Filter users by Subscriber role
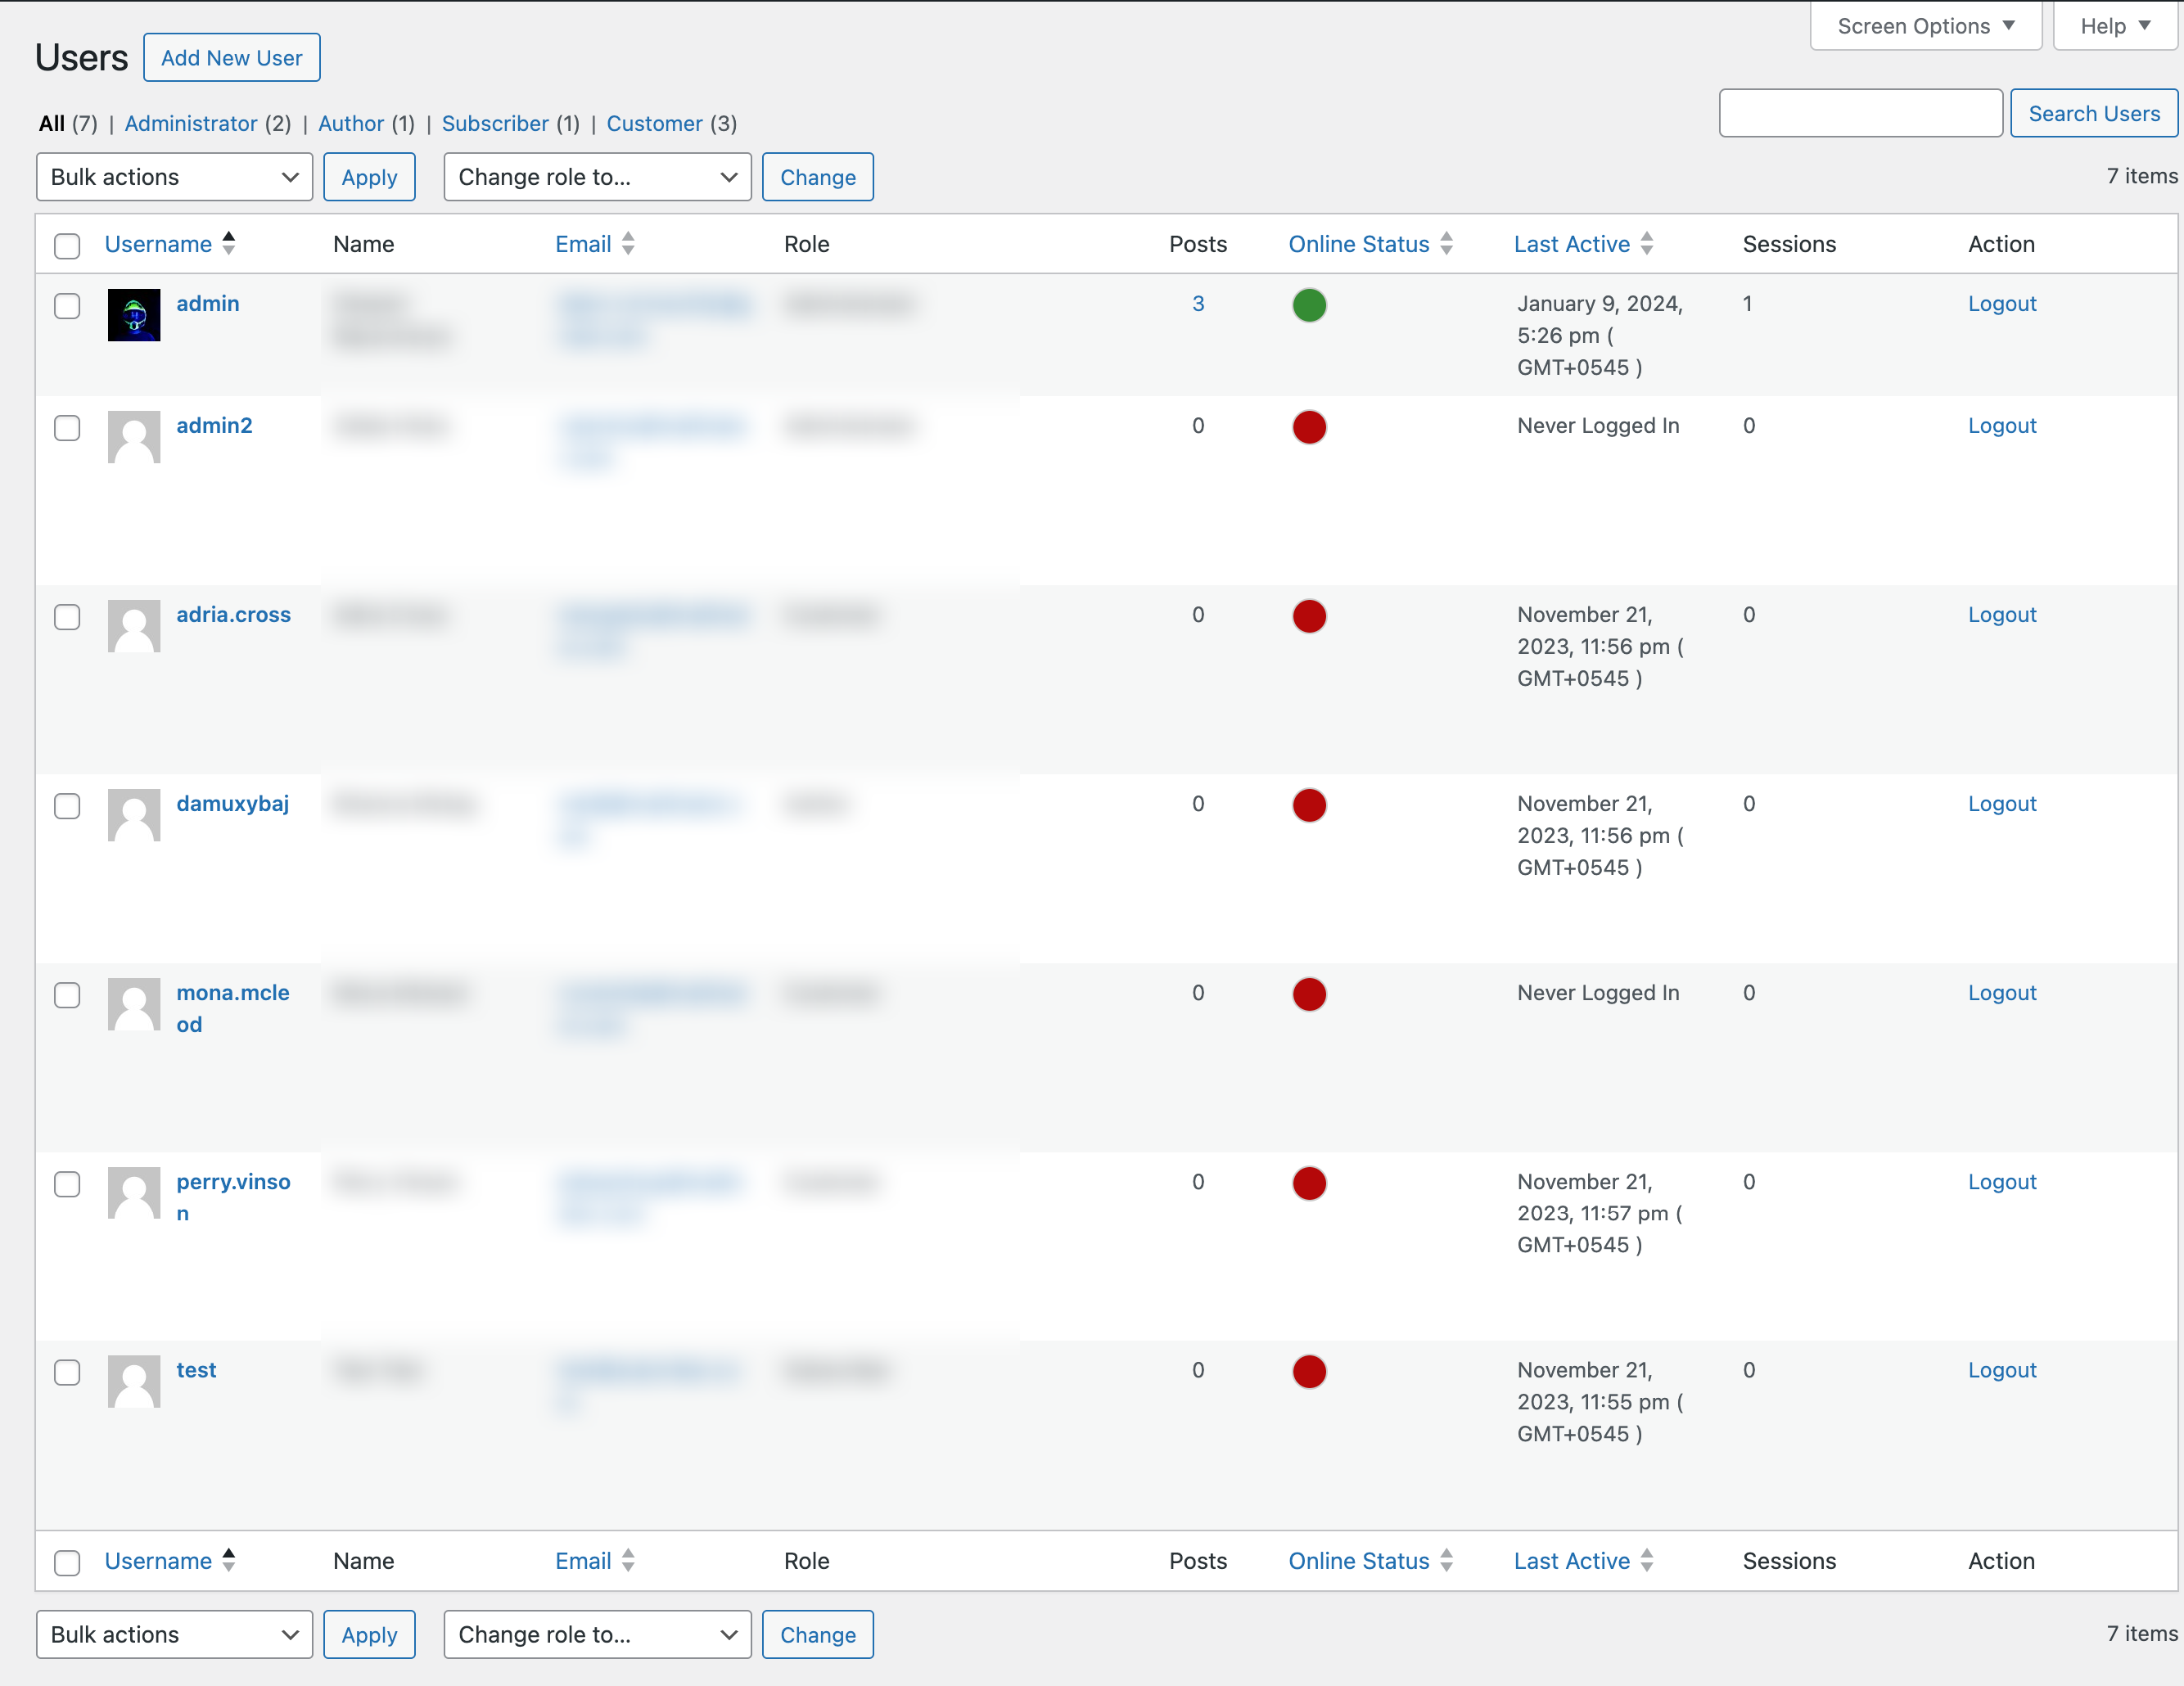The image size is (2184, 1686). 495,123
